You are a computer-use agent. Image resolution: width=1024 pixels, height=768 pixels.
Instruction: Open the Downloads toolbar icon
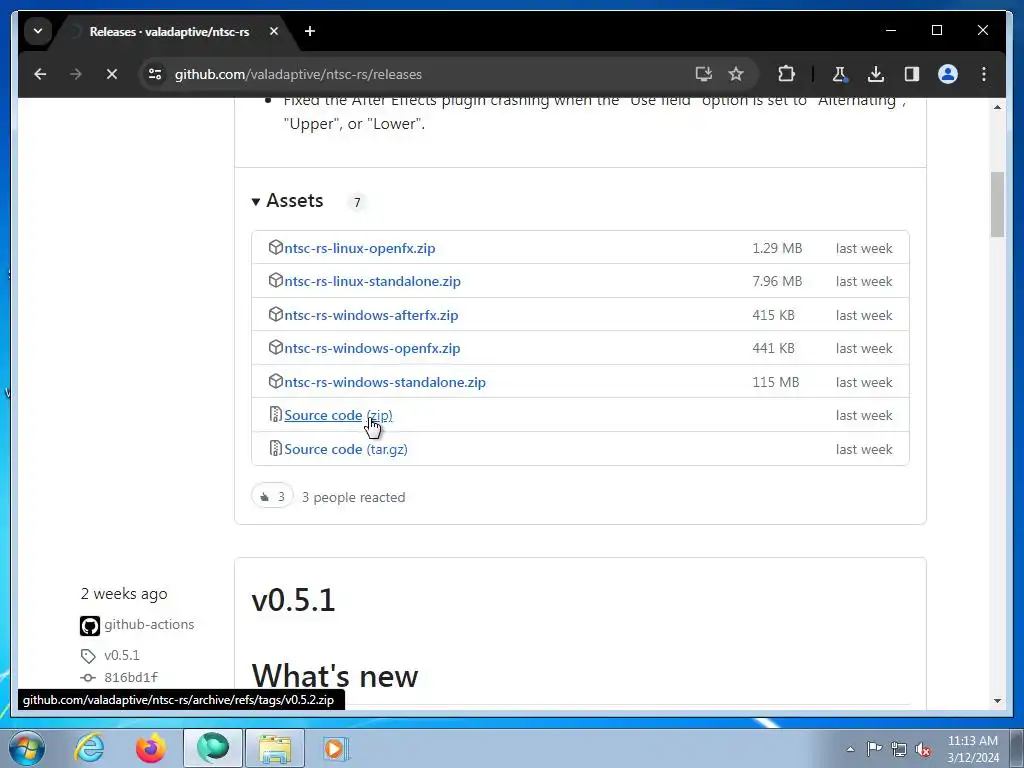pos(876,74)
